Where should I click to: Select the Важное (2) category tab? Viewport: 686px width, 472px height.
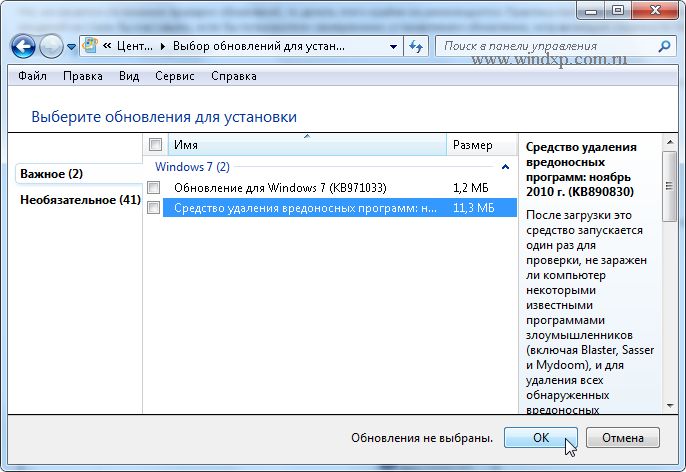[79, 174]
